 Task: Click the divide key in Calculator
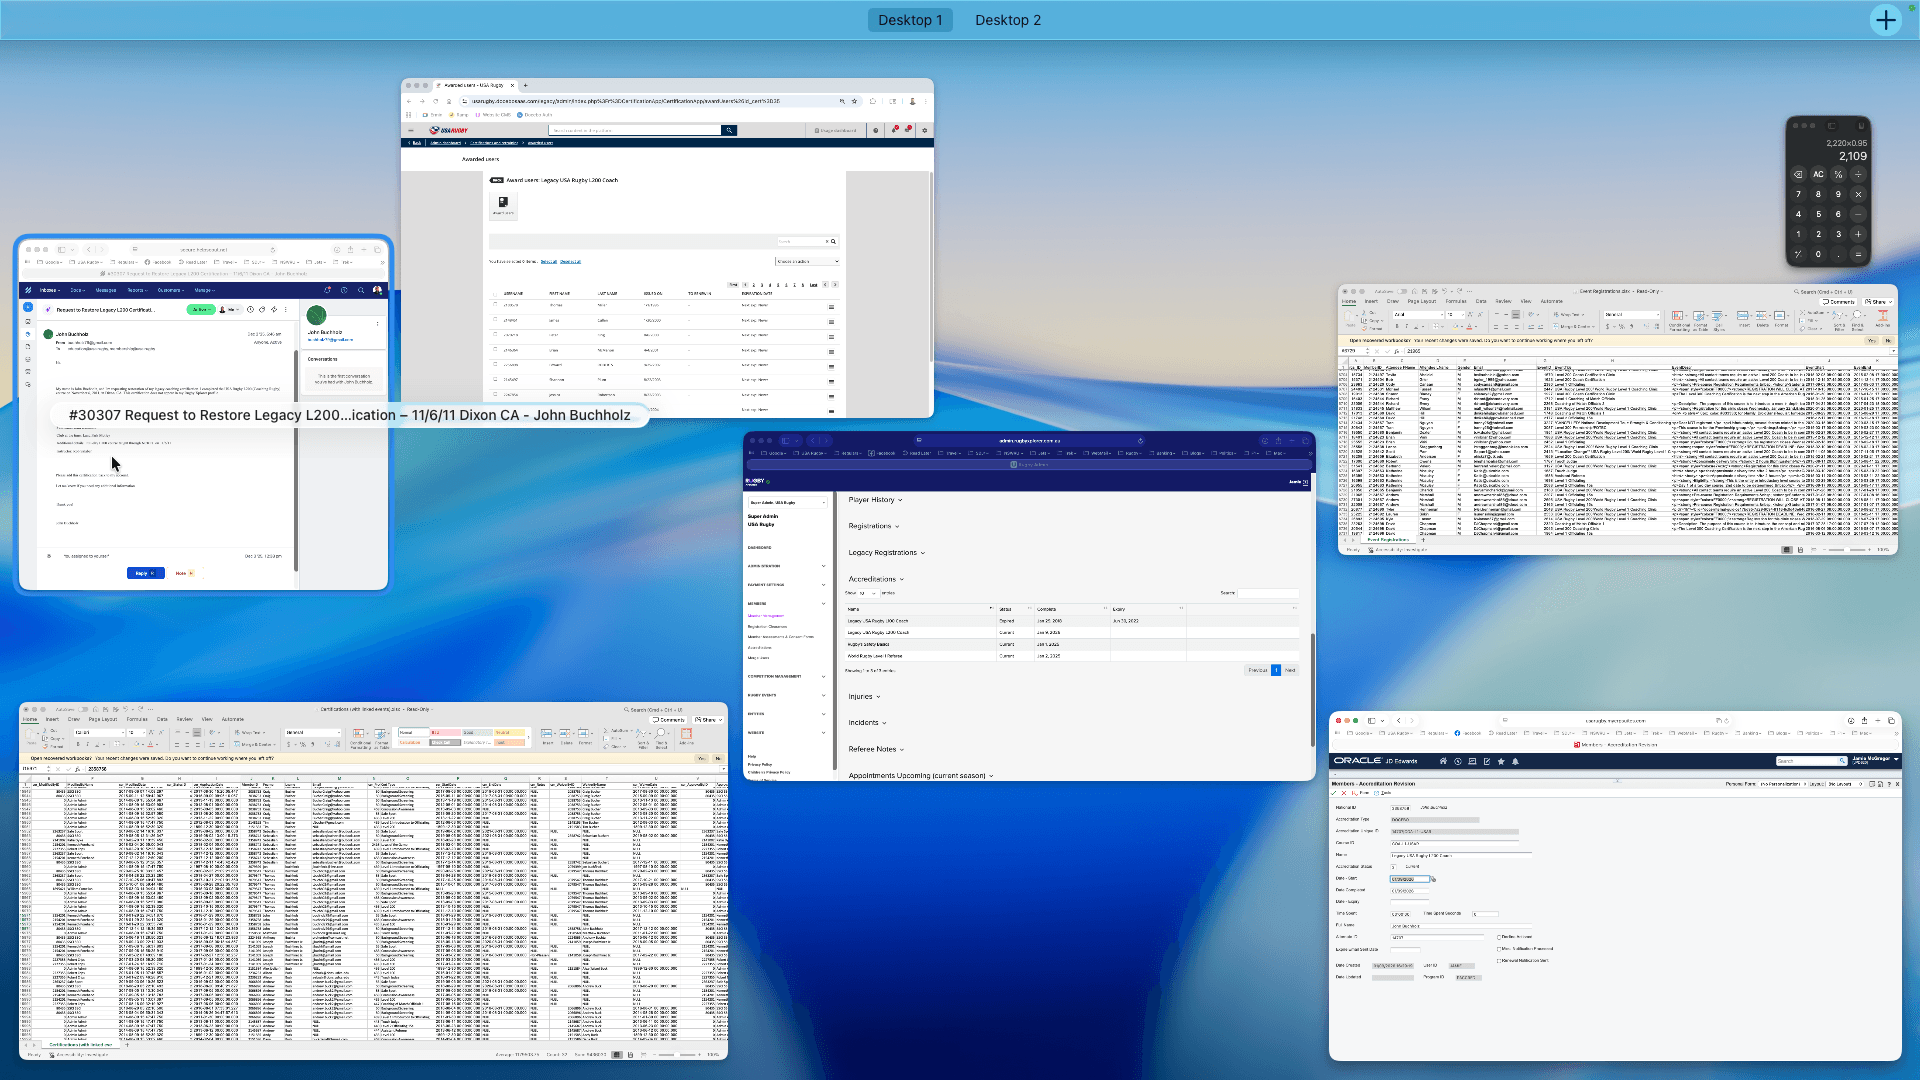(1858, 174)
